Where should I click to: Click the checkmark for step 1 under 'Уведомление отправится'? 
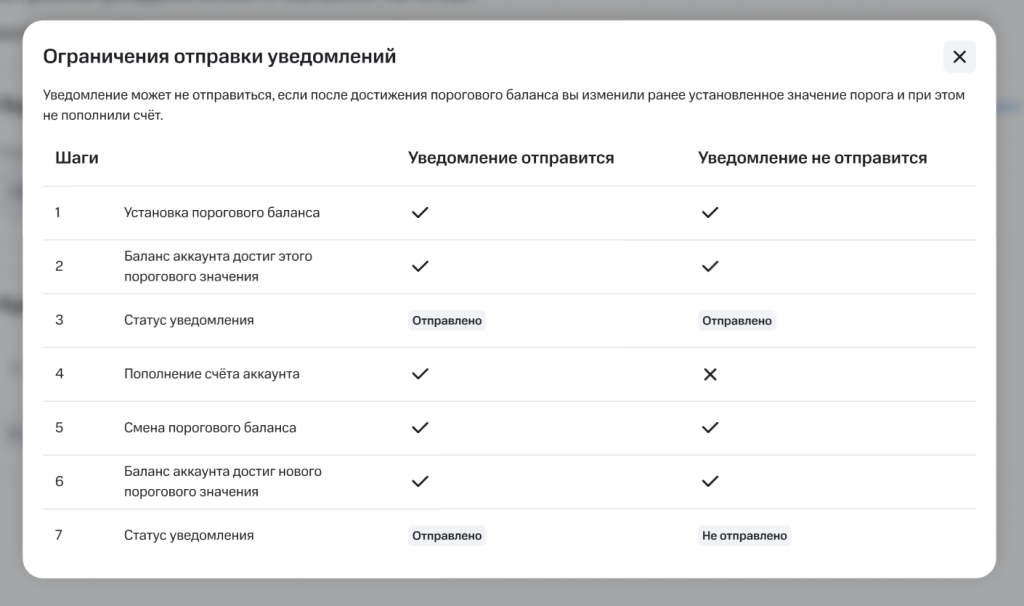(420, 212)
